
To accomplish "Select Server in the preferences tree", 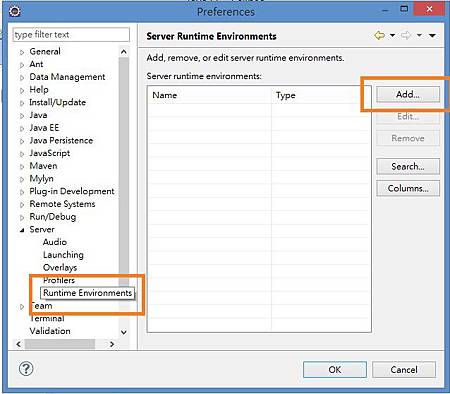I will pyautogui.click(x=42, y=229).
